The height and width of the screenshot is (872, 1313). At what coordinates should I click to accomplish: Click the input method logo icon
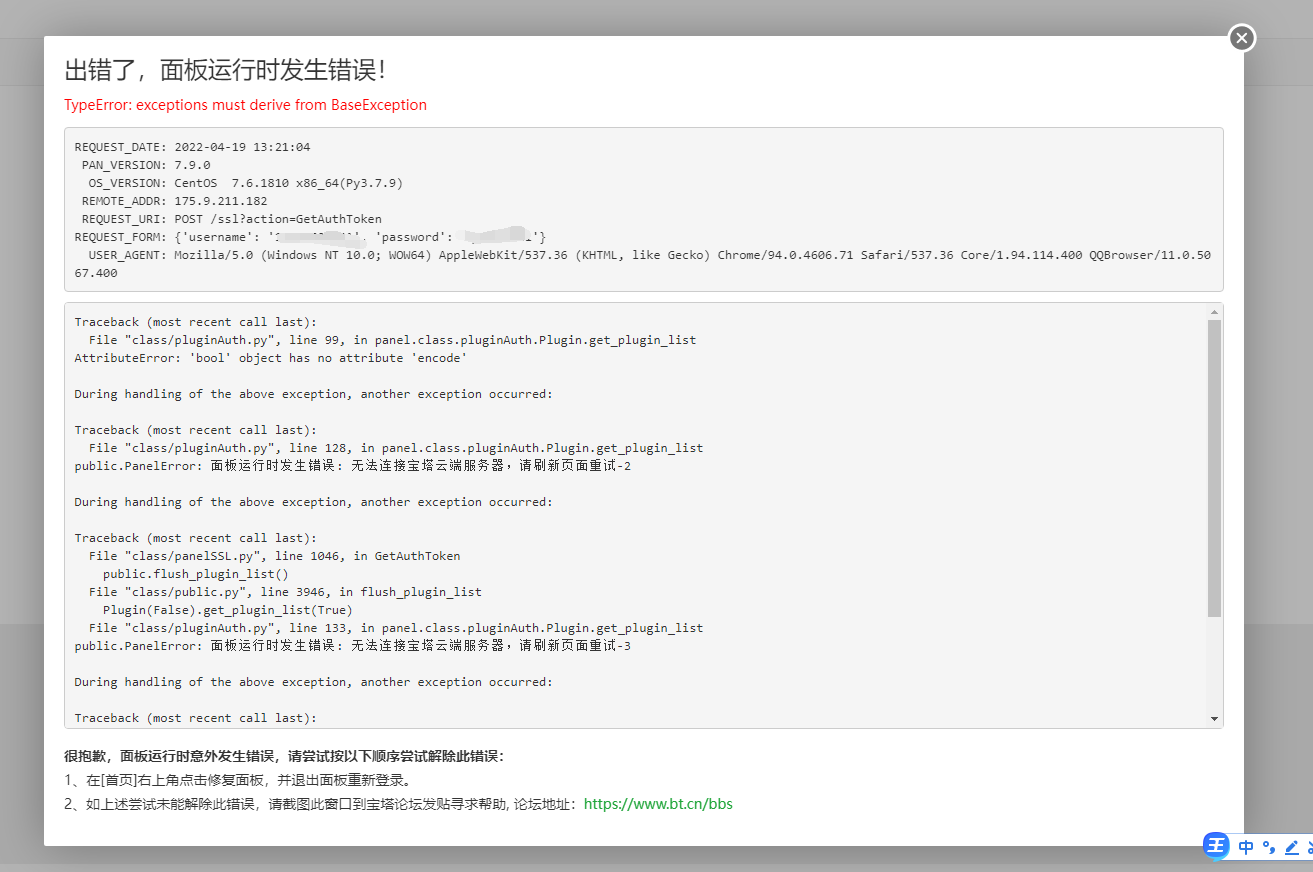[x=1215, y=846]
